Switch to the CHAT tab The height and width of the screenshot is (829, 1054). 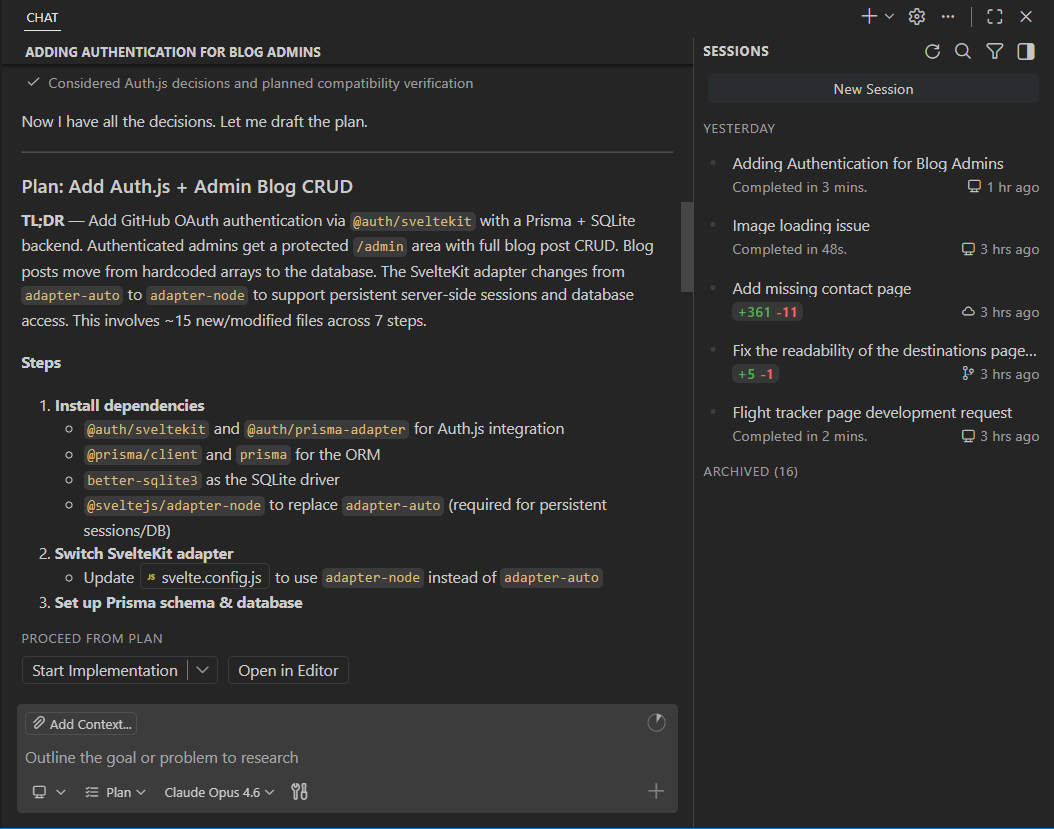pos(42,17)
